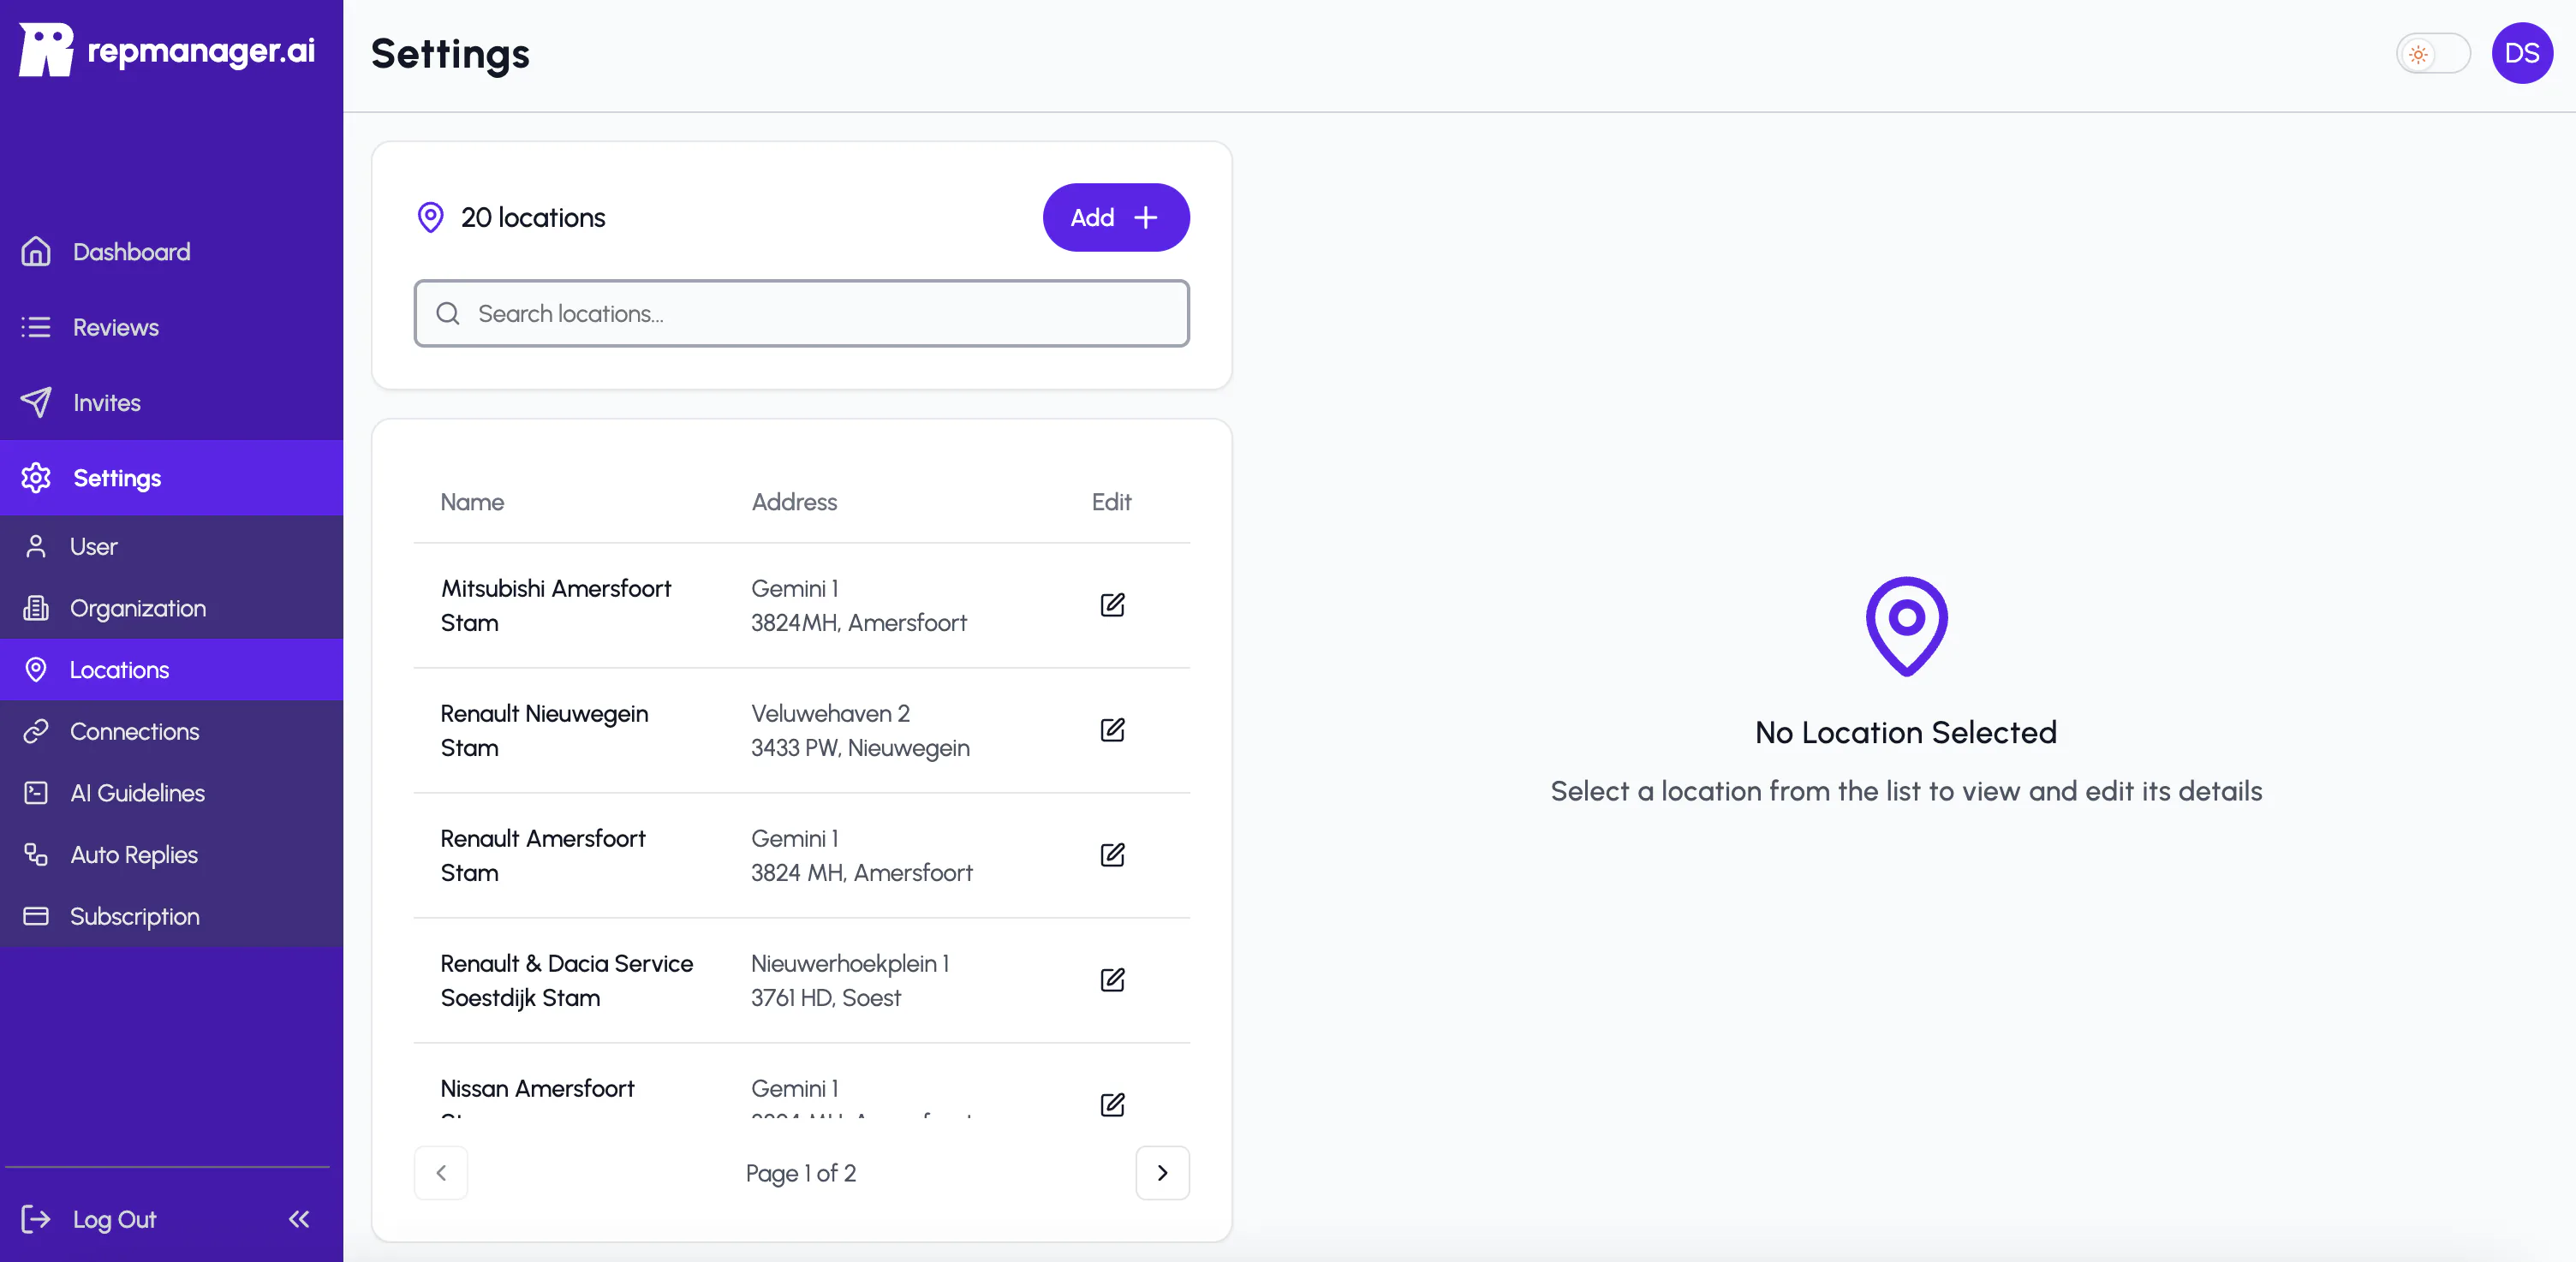Open User settings
This screenshot has height=1262, width=2576.
coord(171,547)
